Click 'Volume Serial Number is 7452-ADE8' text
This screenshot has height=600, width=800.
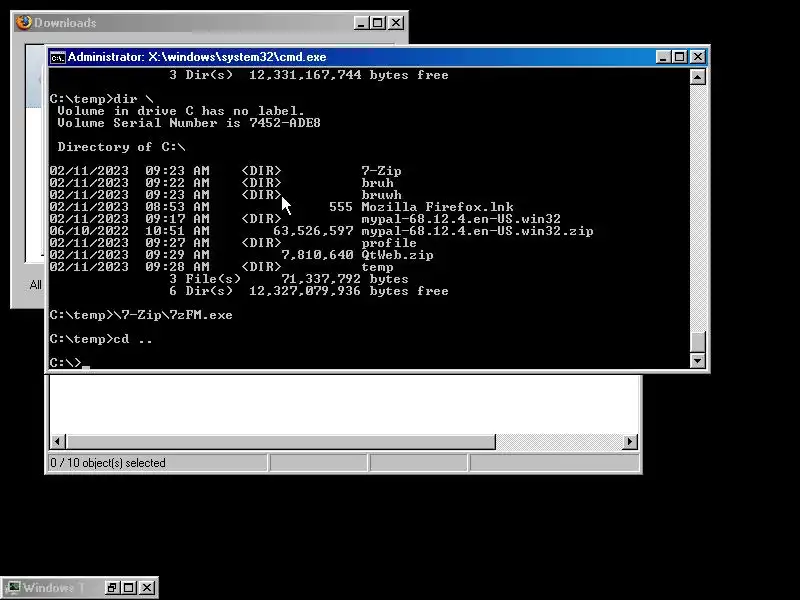[x=189, y=123]
